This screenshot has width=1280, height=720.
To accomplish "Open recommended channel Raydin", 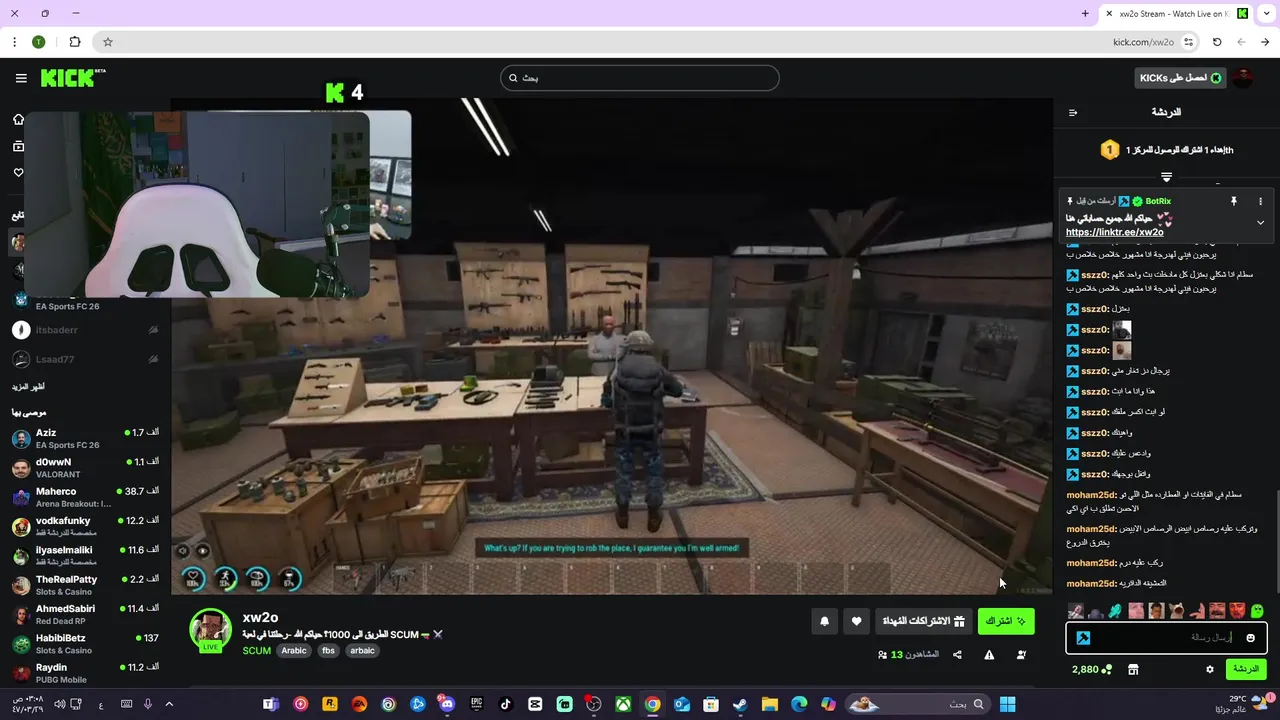I will (x=85, y=672).
